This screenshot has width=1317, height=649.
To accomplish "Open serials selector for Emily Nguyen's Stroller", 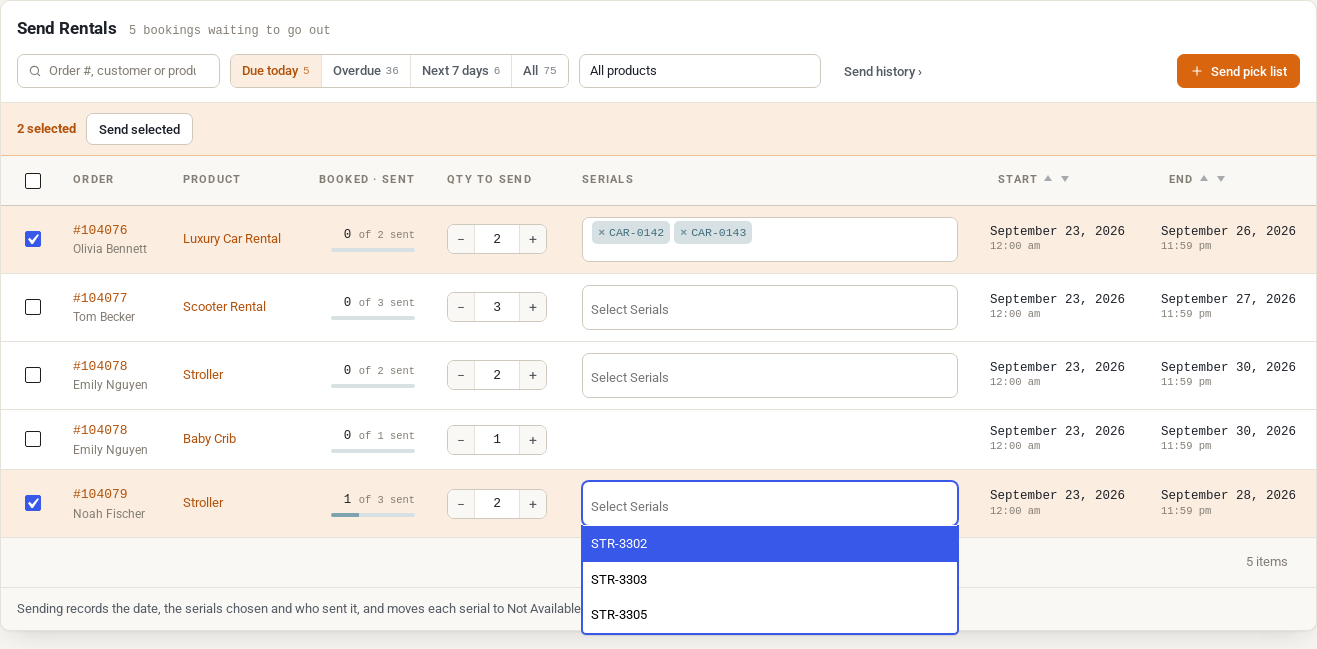I will pos(770,376).
